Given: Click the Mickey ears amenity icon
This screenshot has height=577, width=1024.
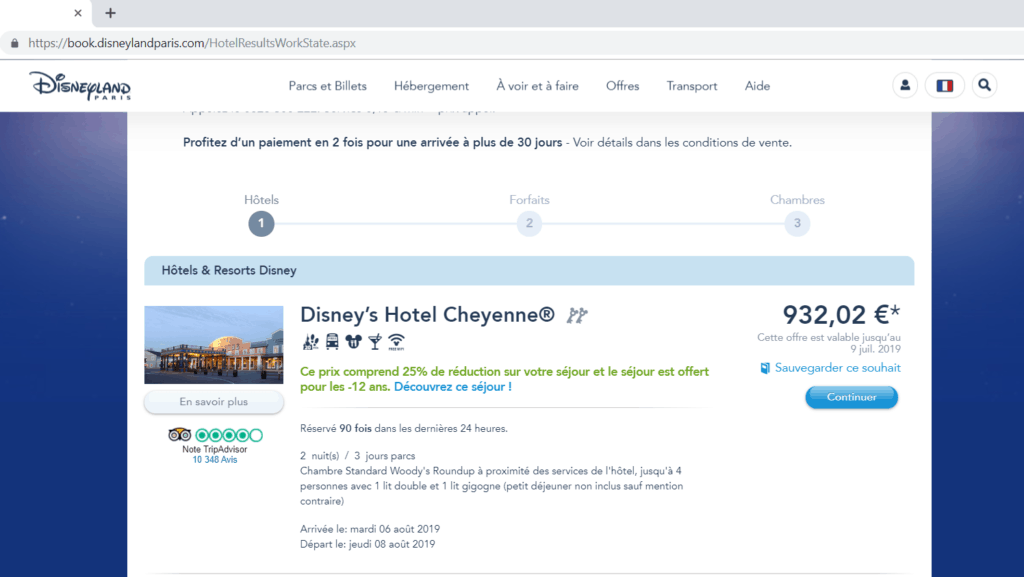Looking at the screenshot, I should (x=353, y=341).
